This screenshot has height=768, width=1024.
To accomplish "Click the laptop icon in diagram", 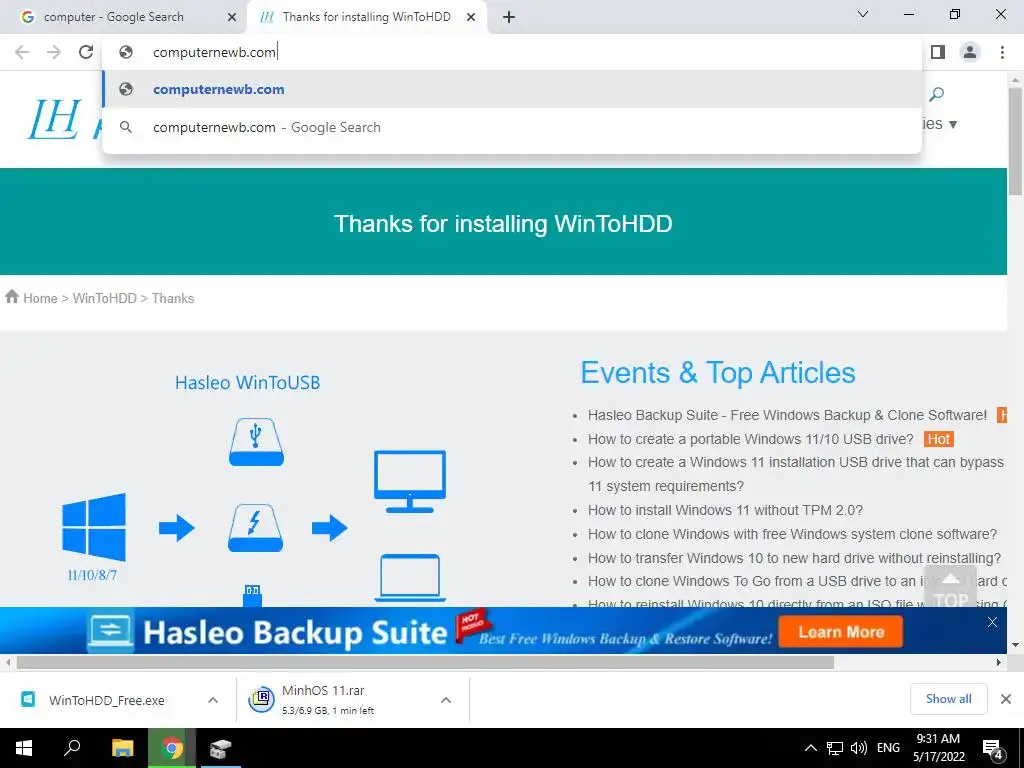I will coord(409,578).
